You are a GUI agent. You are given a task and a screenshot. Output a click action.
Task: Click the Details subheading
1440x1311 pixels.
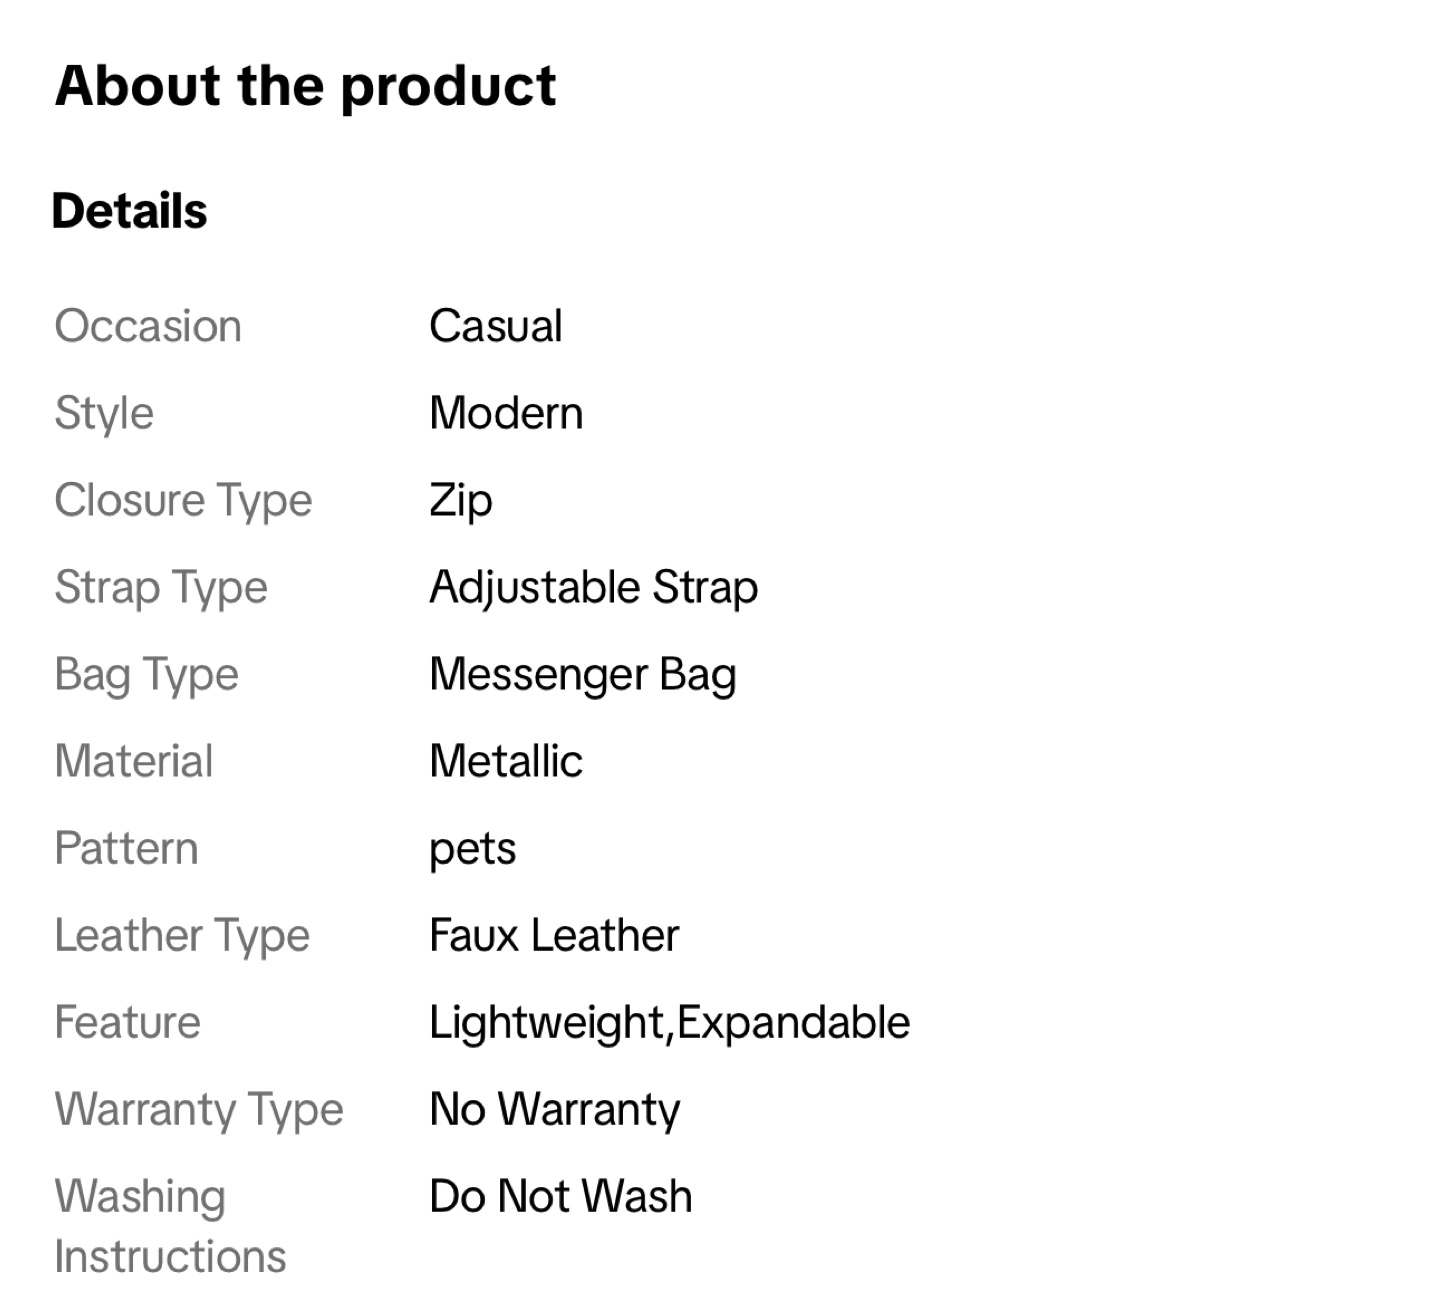click(x=129, y=211)
